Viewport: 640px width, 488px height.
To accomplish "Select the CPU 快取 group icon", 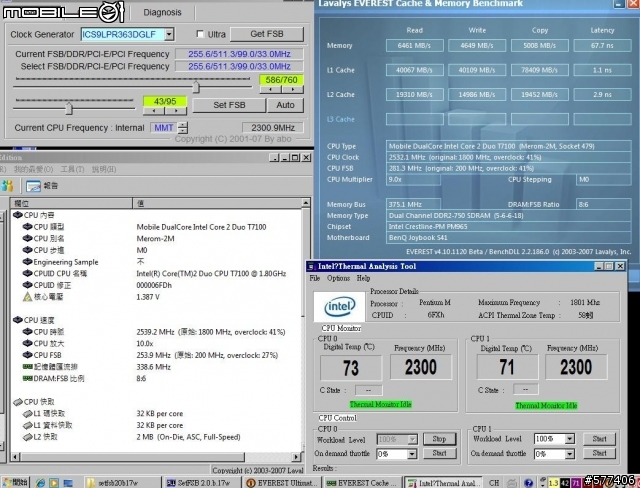I will [18, 402].
